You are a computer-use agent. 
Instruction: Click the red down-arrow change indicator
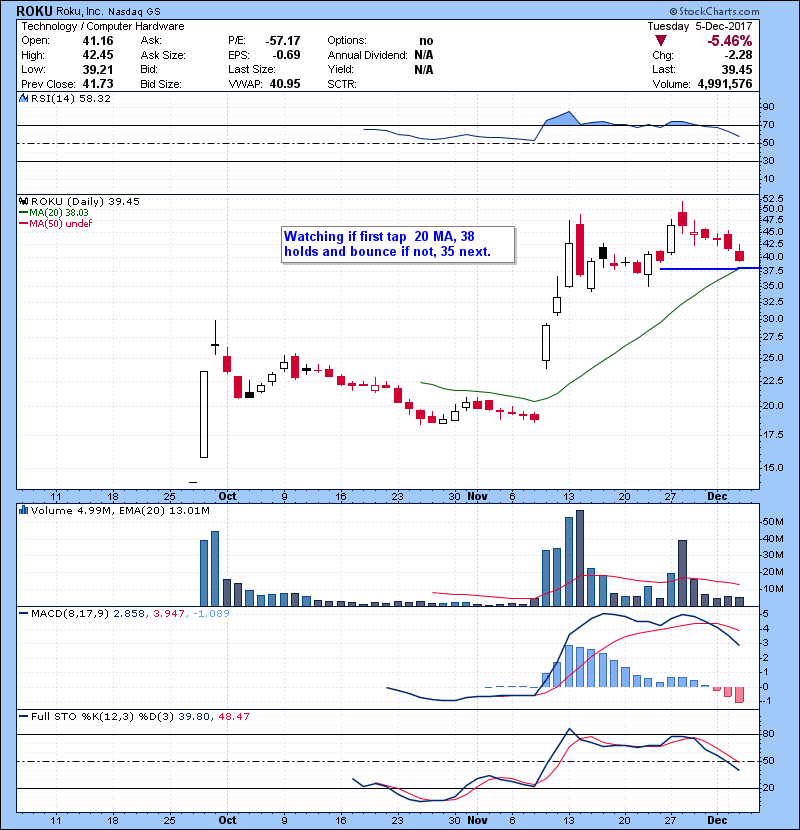[x=661, y=41]
